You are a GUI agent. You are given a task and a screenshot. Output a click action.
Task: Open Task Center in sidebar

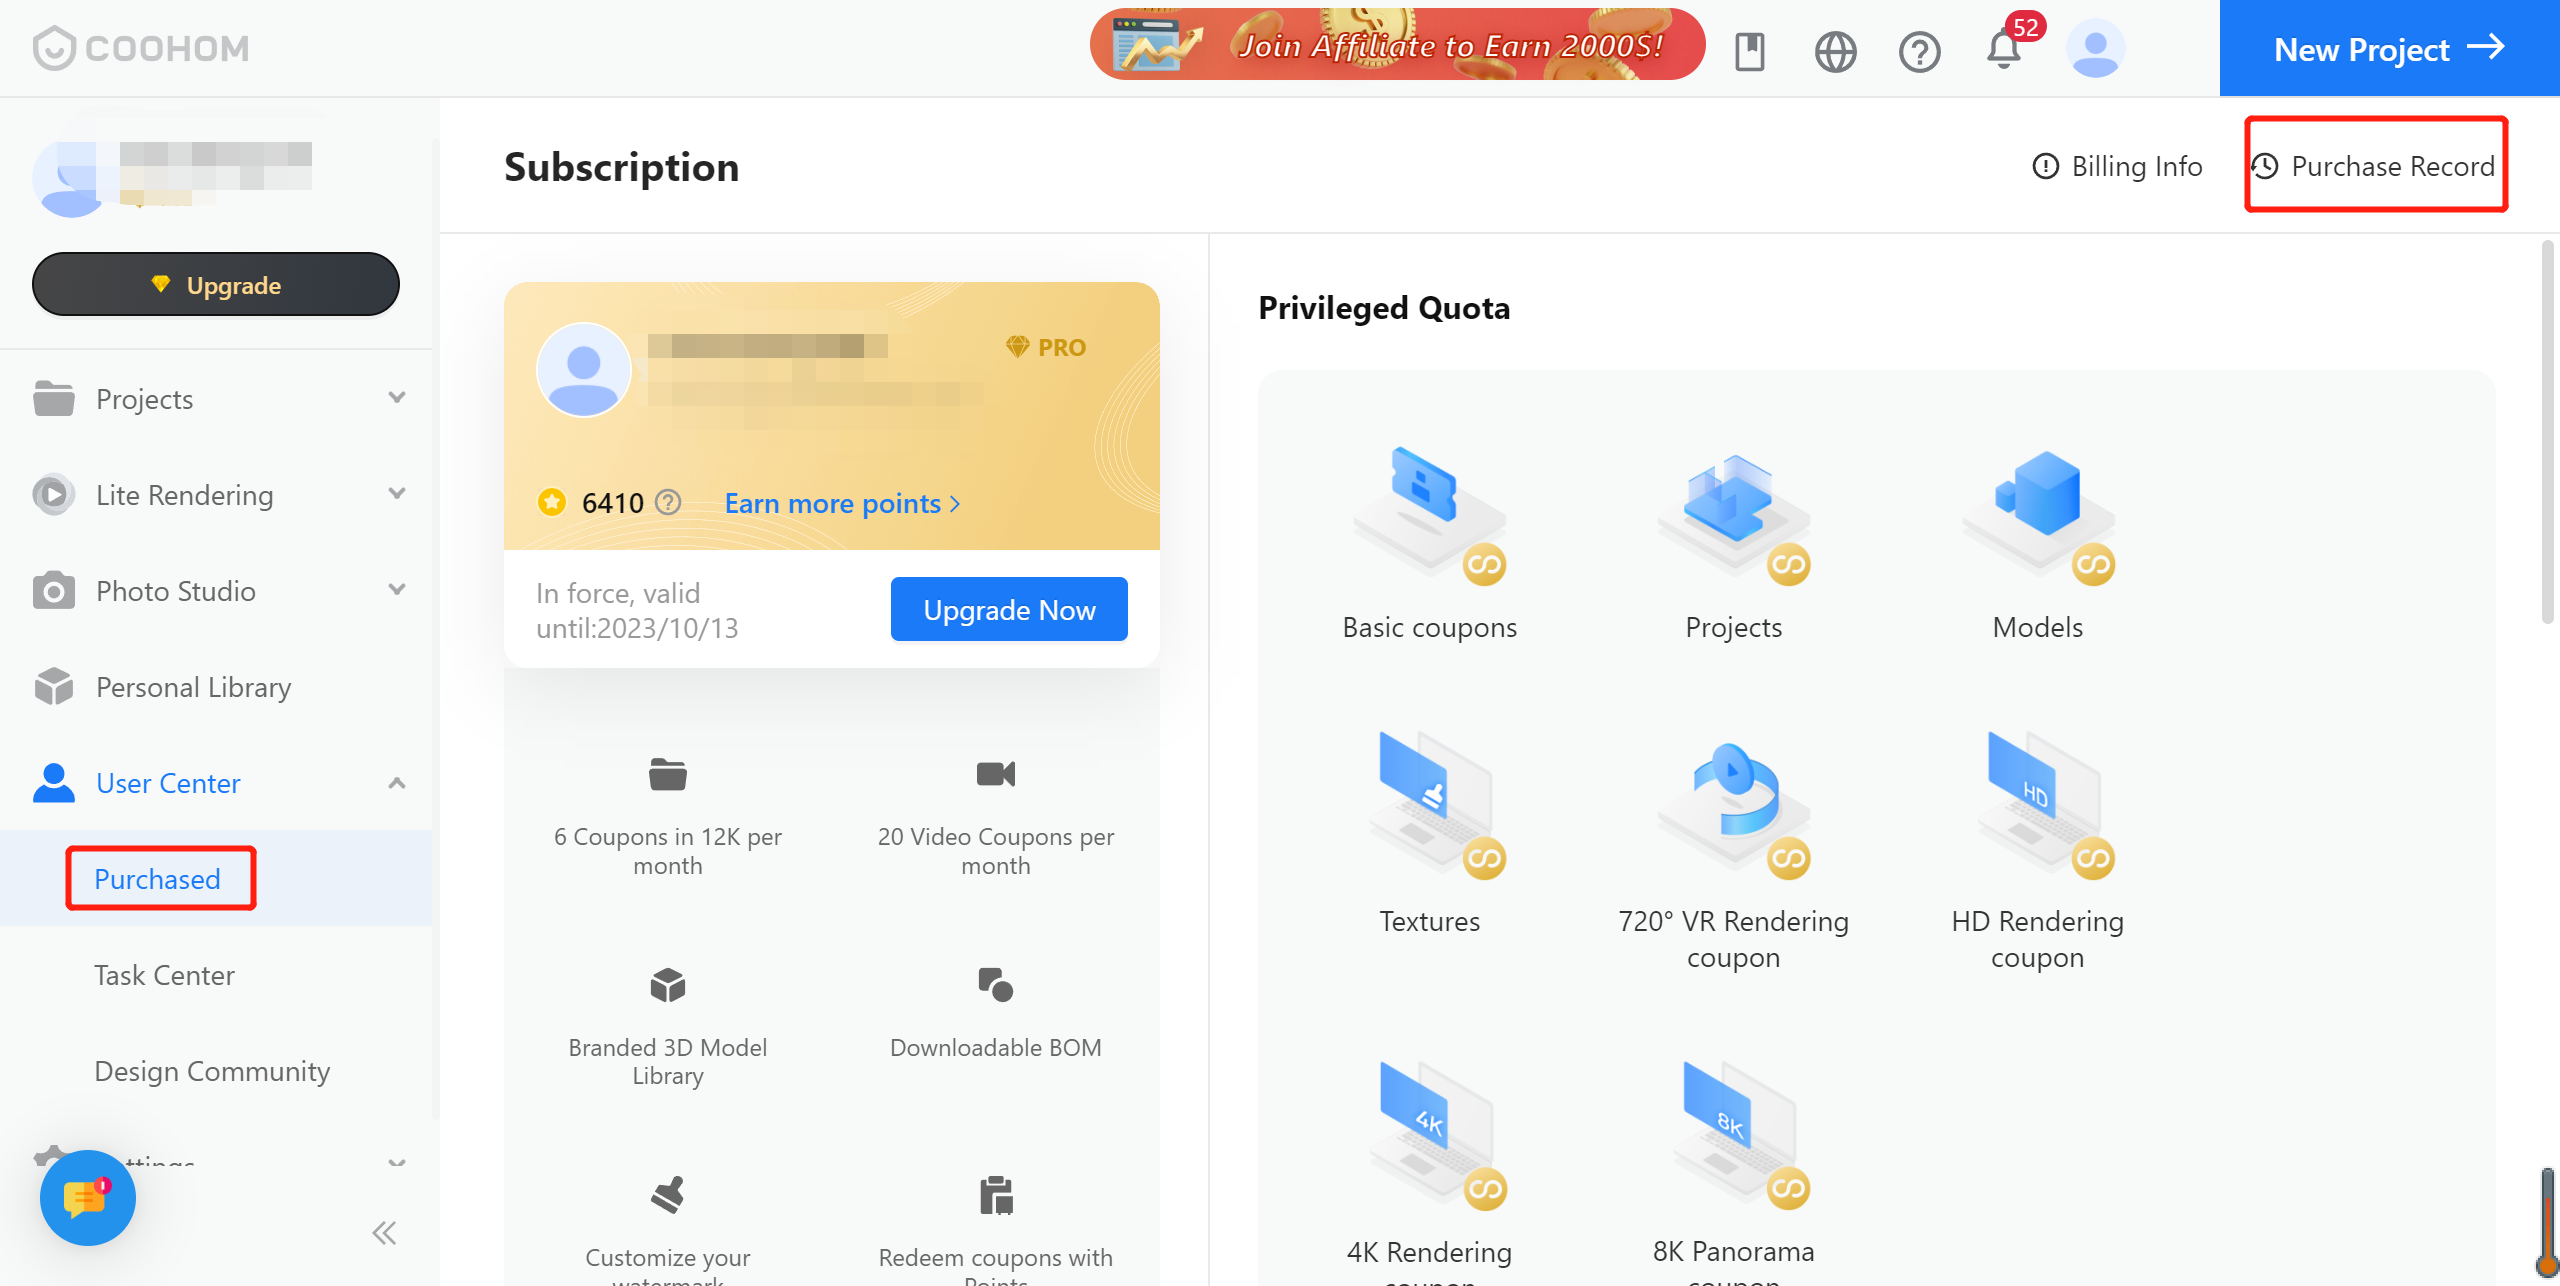[x=164, y=975]
